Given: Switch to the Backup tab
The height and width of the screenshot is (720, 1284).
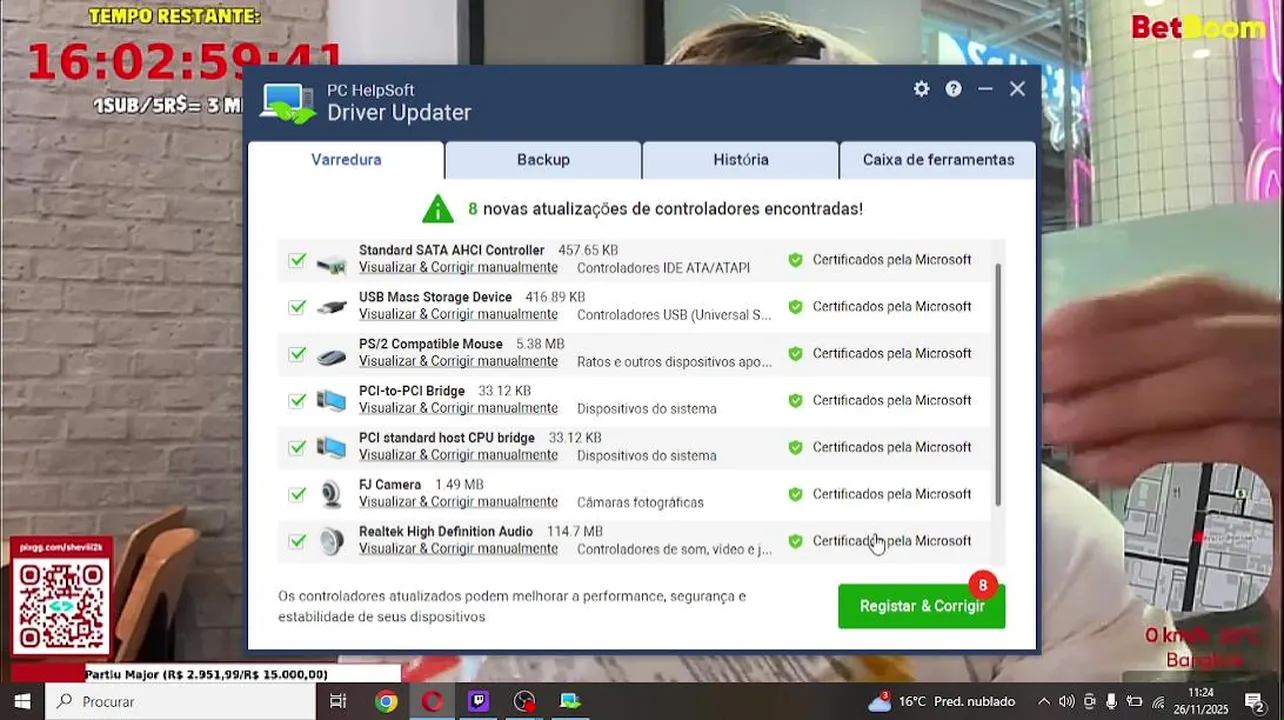Looking at the screenshot, I should tap(543, 159).
